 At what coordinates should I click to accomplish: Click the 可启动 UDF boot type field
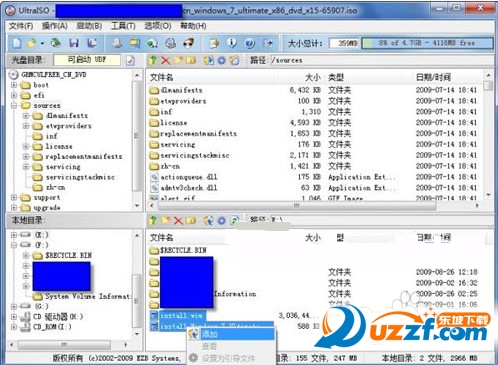87,60
